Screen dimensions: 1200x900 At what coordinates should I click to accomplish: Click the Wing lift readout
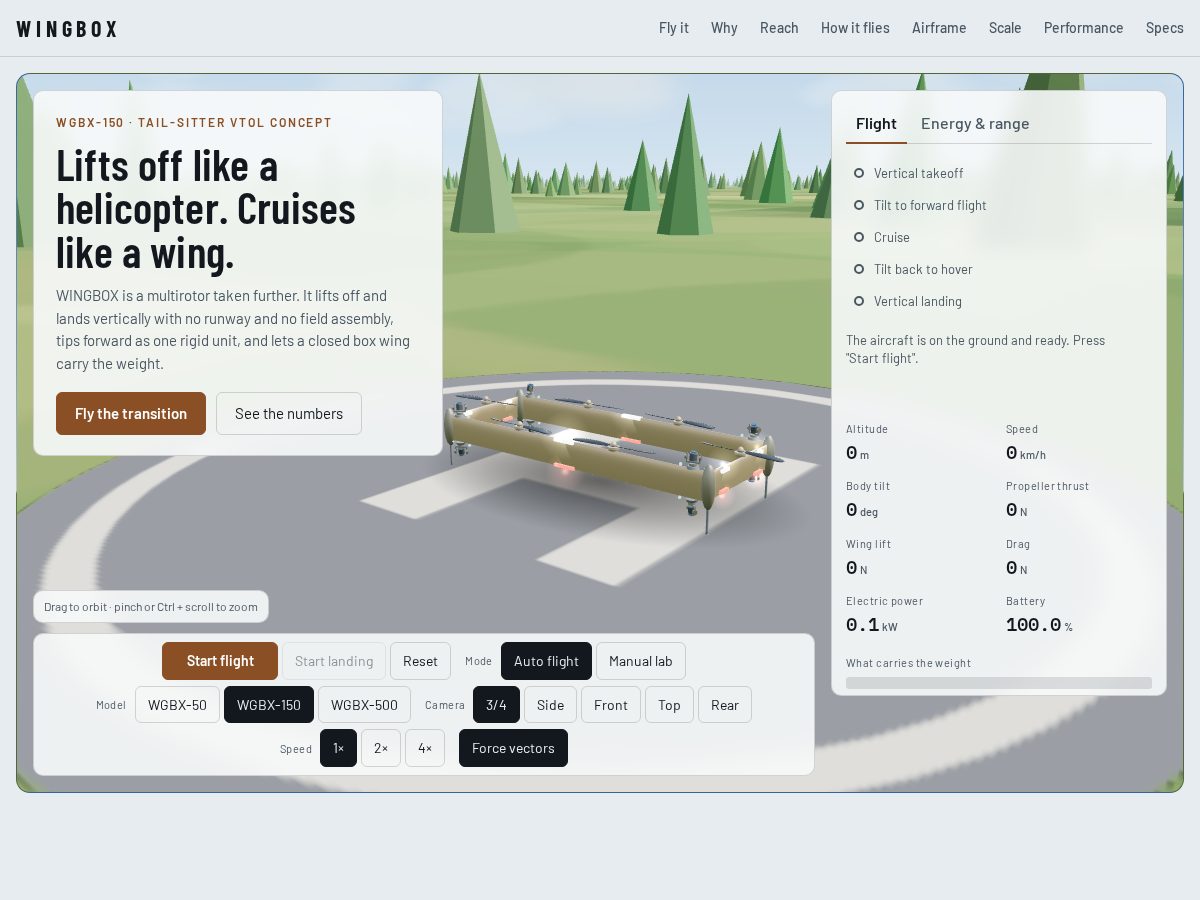(868, 557)
